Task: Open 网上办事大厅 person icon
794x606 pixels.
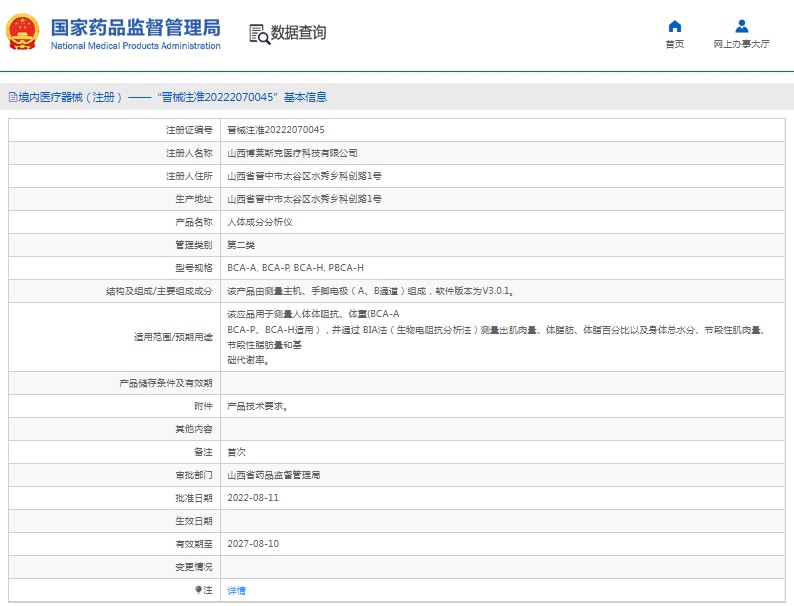Action: coord(741,26)
